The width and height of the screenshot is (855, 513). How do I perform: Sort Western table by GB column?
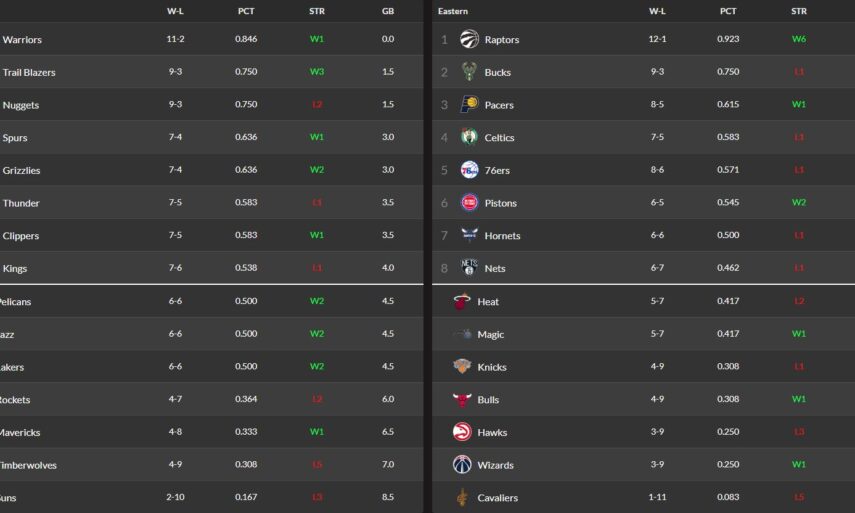pos(388,11)
